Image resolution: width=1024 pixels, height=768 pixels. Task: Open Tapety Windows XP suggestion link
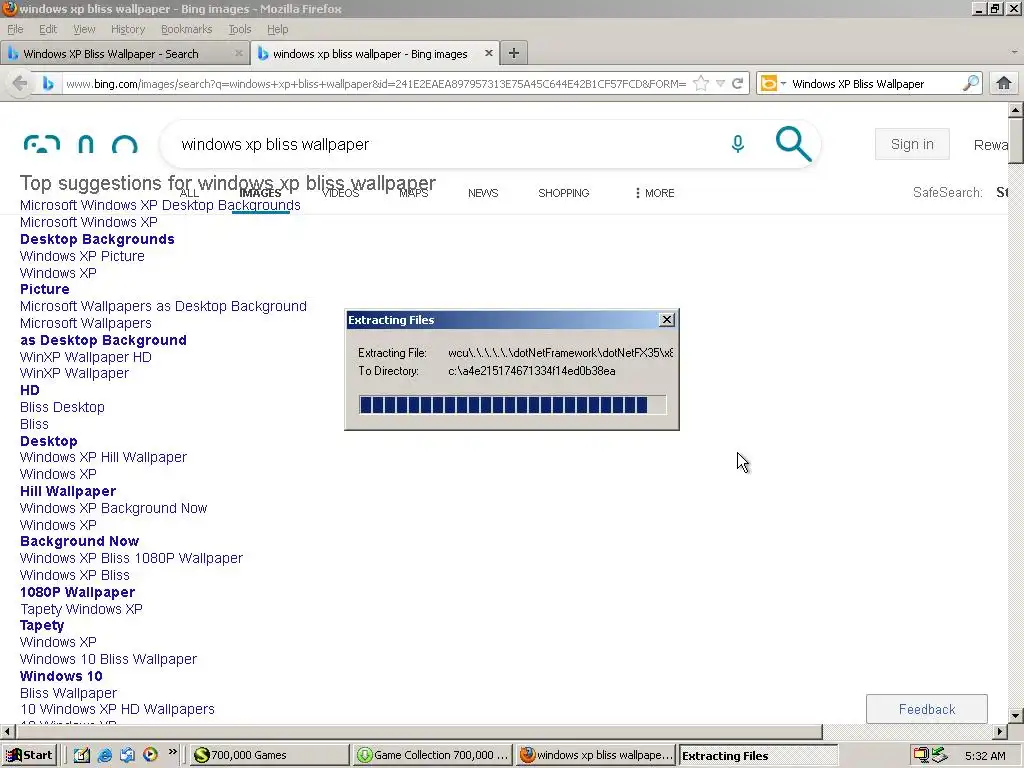coord(81,609)
